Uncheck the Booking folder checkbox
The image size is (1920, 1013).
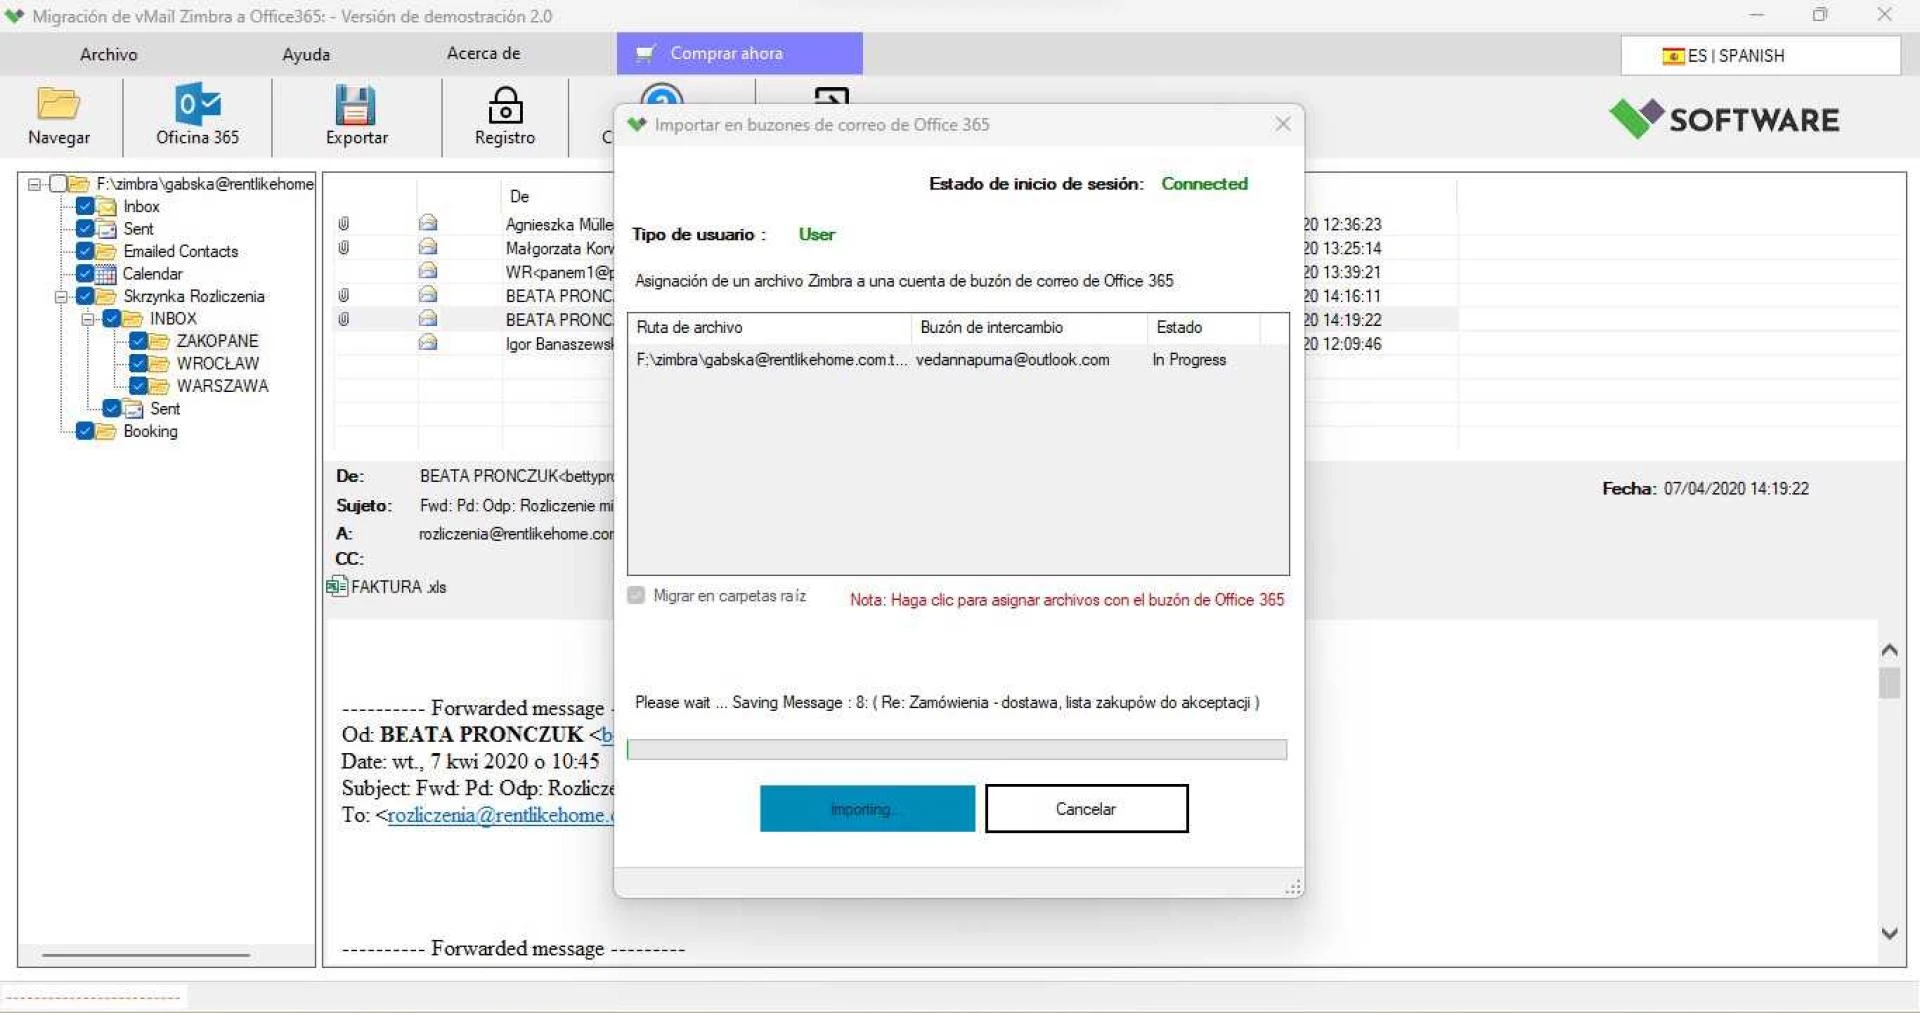[x=85, y=431]
